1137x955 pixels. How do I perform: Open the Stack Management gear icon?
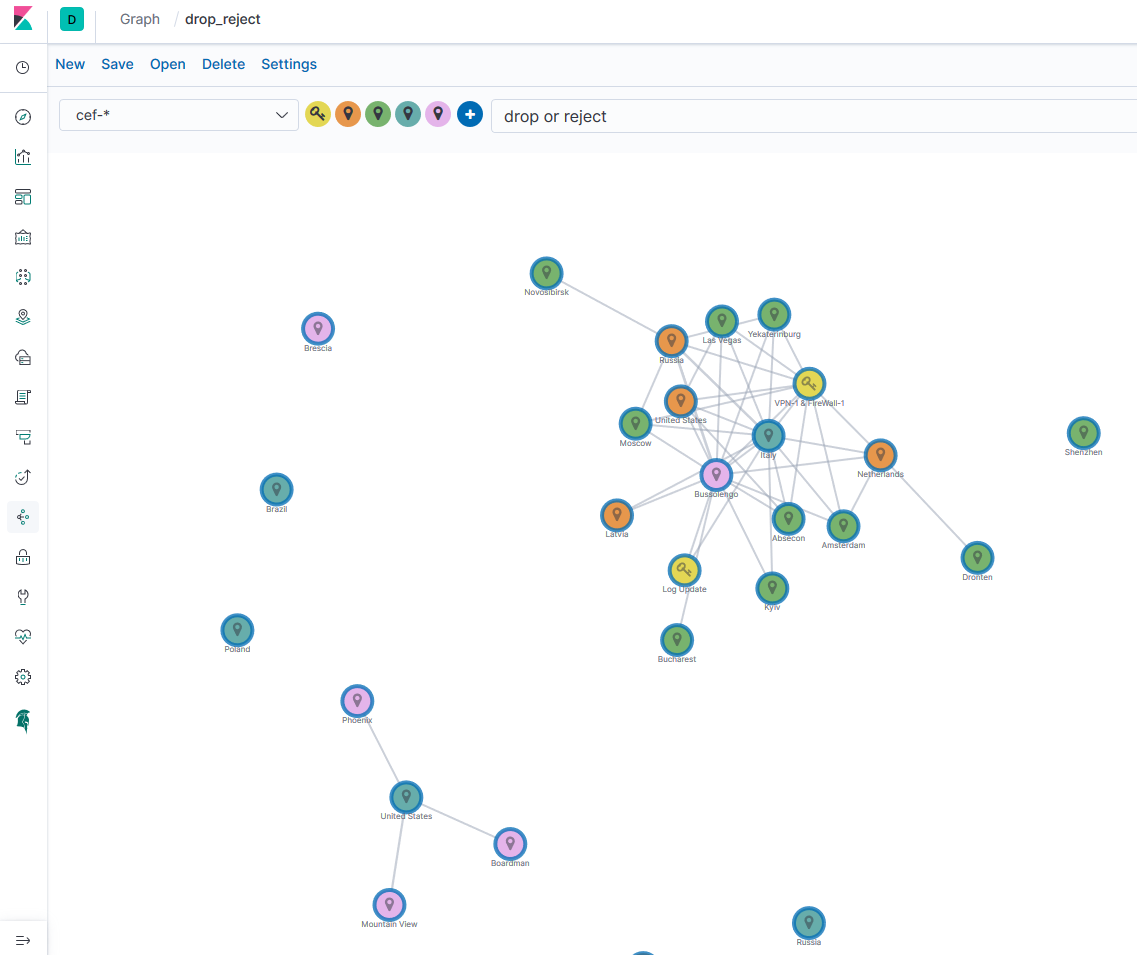(x=22, y=677)
